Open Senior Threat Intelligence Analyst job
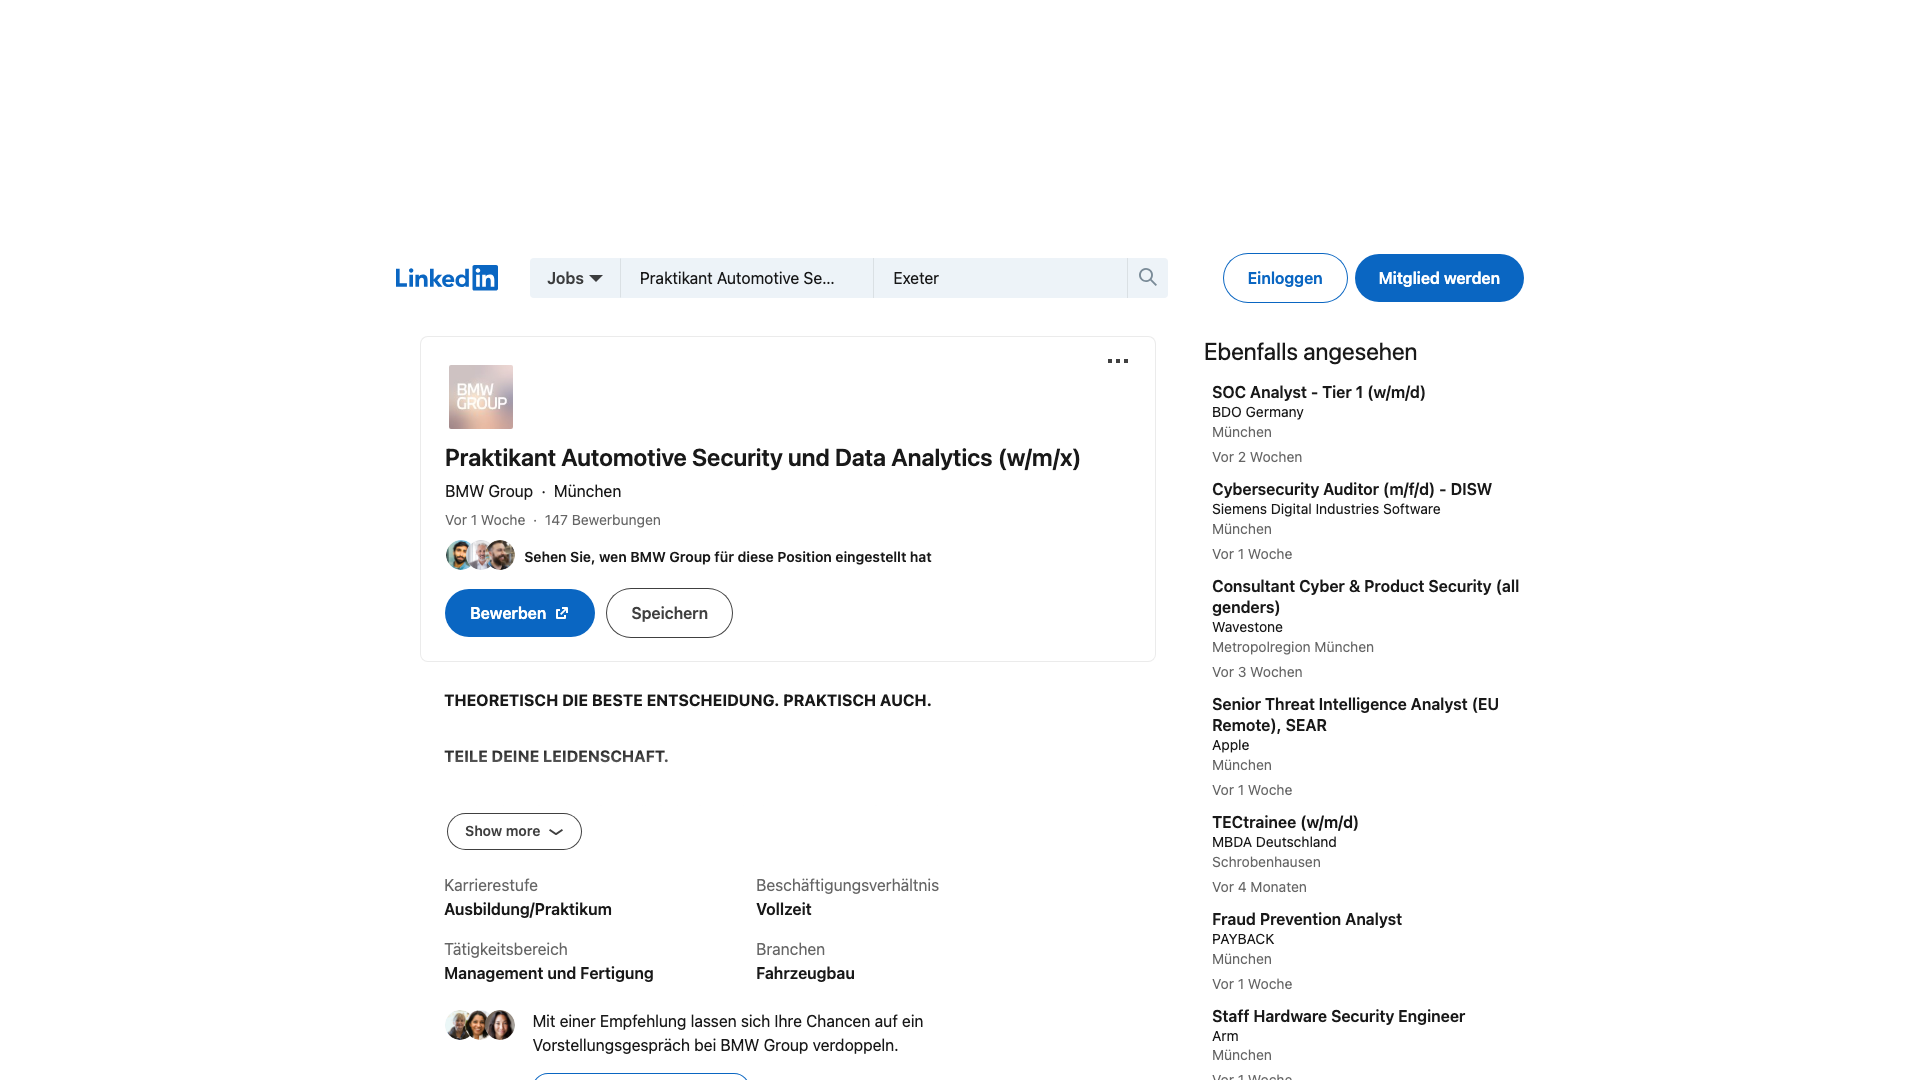The image size is (1920, 1080). pos(1355,715)
